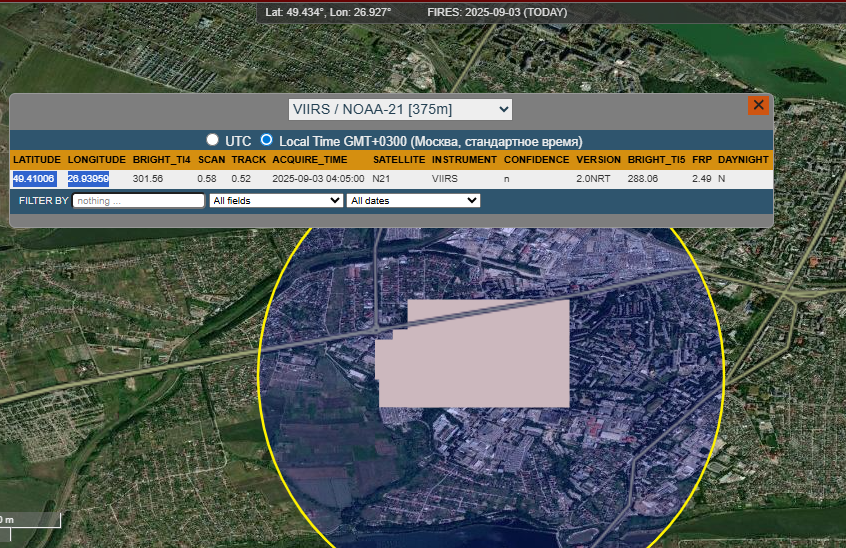The width and height of the screenshot is (846, 548).
Task: Click scan value 0.58
Action: (x=207, y=179)
